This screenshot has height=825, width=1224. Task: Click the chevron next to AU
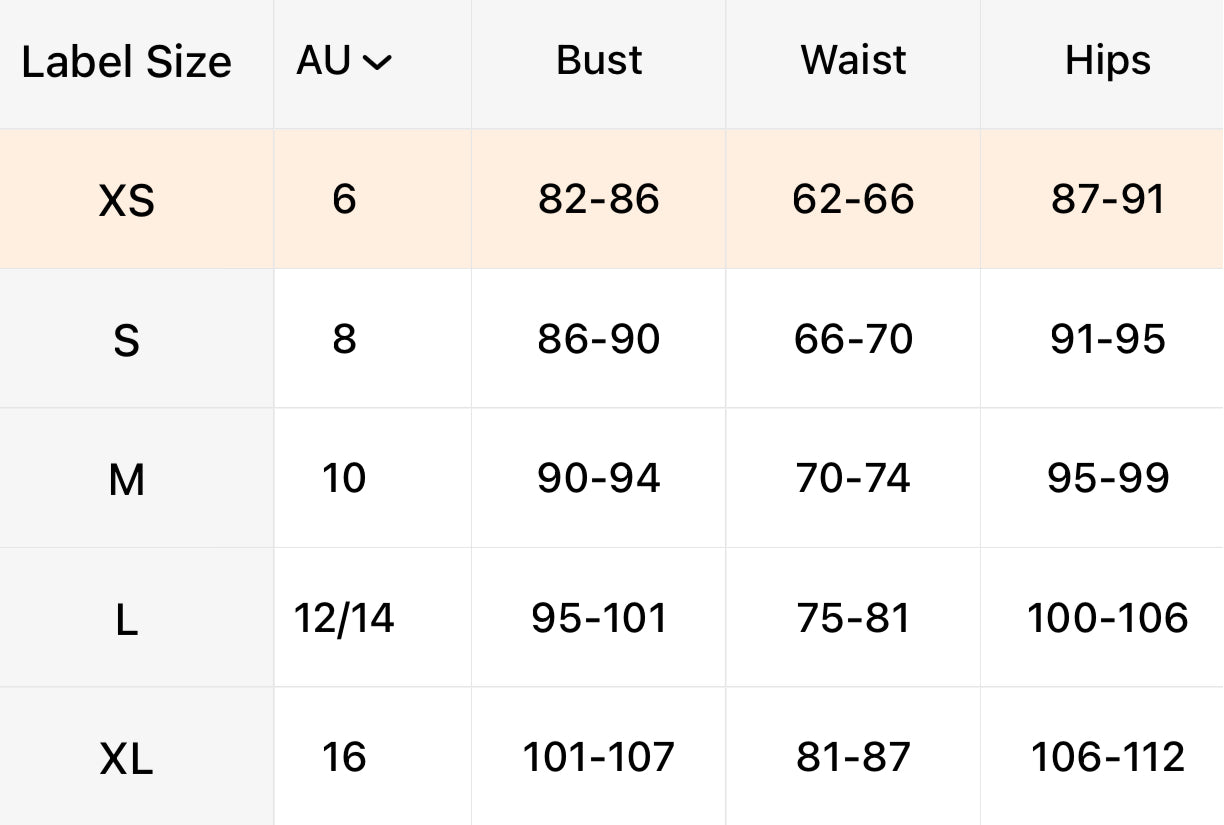[377, 63]
